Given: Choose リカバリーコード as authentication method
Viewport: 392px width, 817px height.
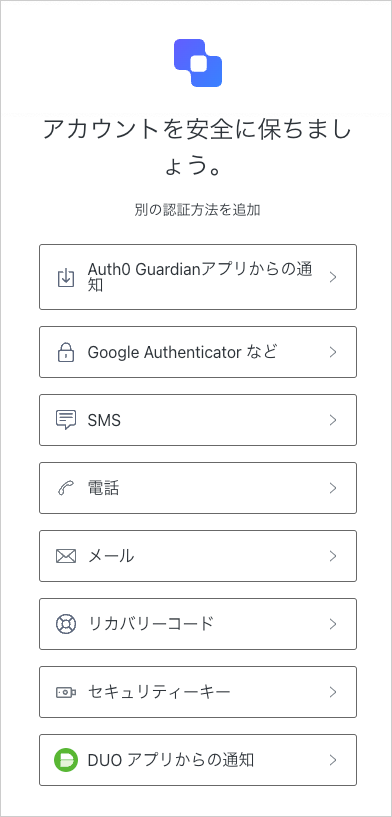Looking at the screenshot, I should point(198,624).
